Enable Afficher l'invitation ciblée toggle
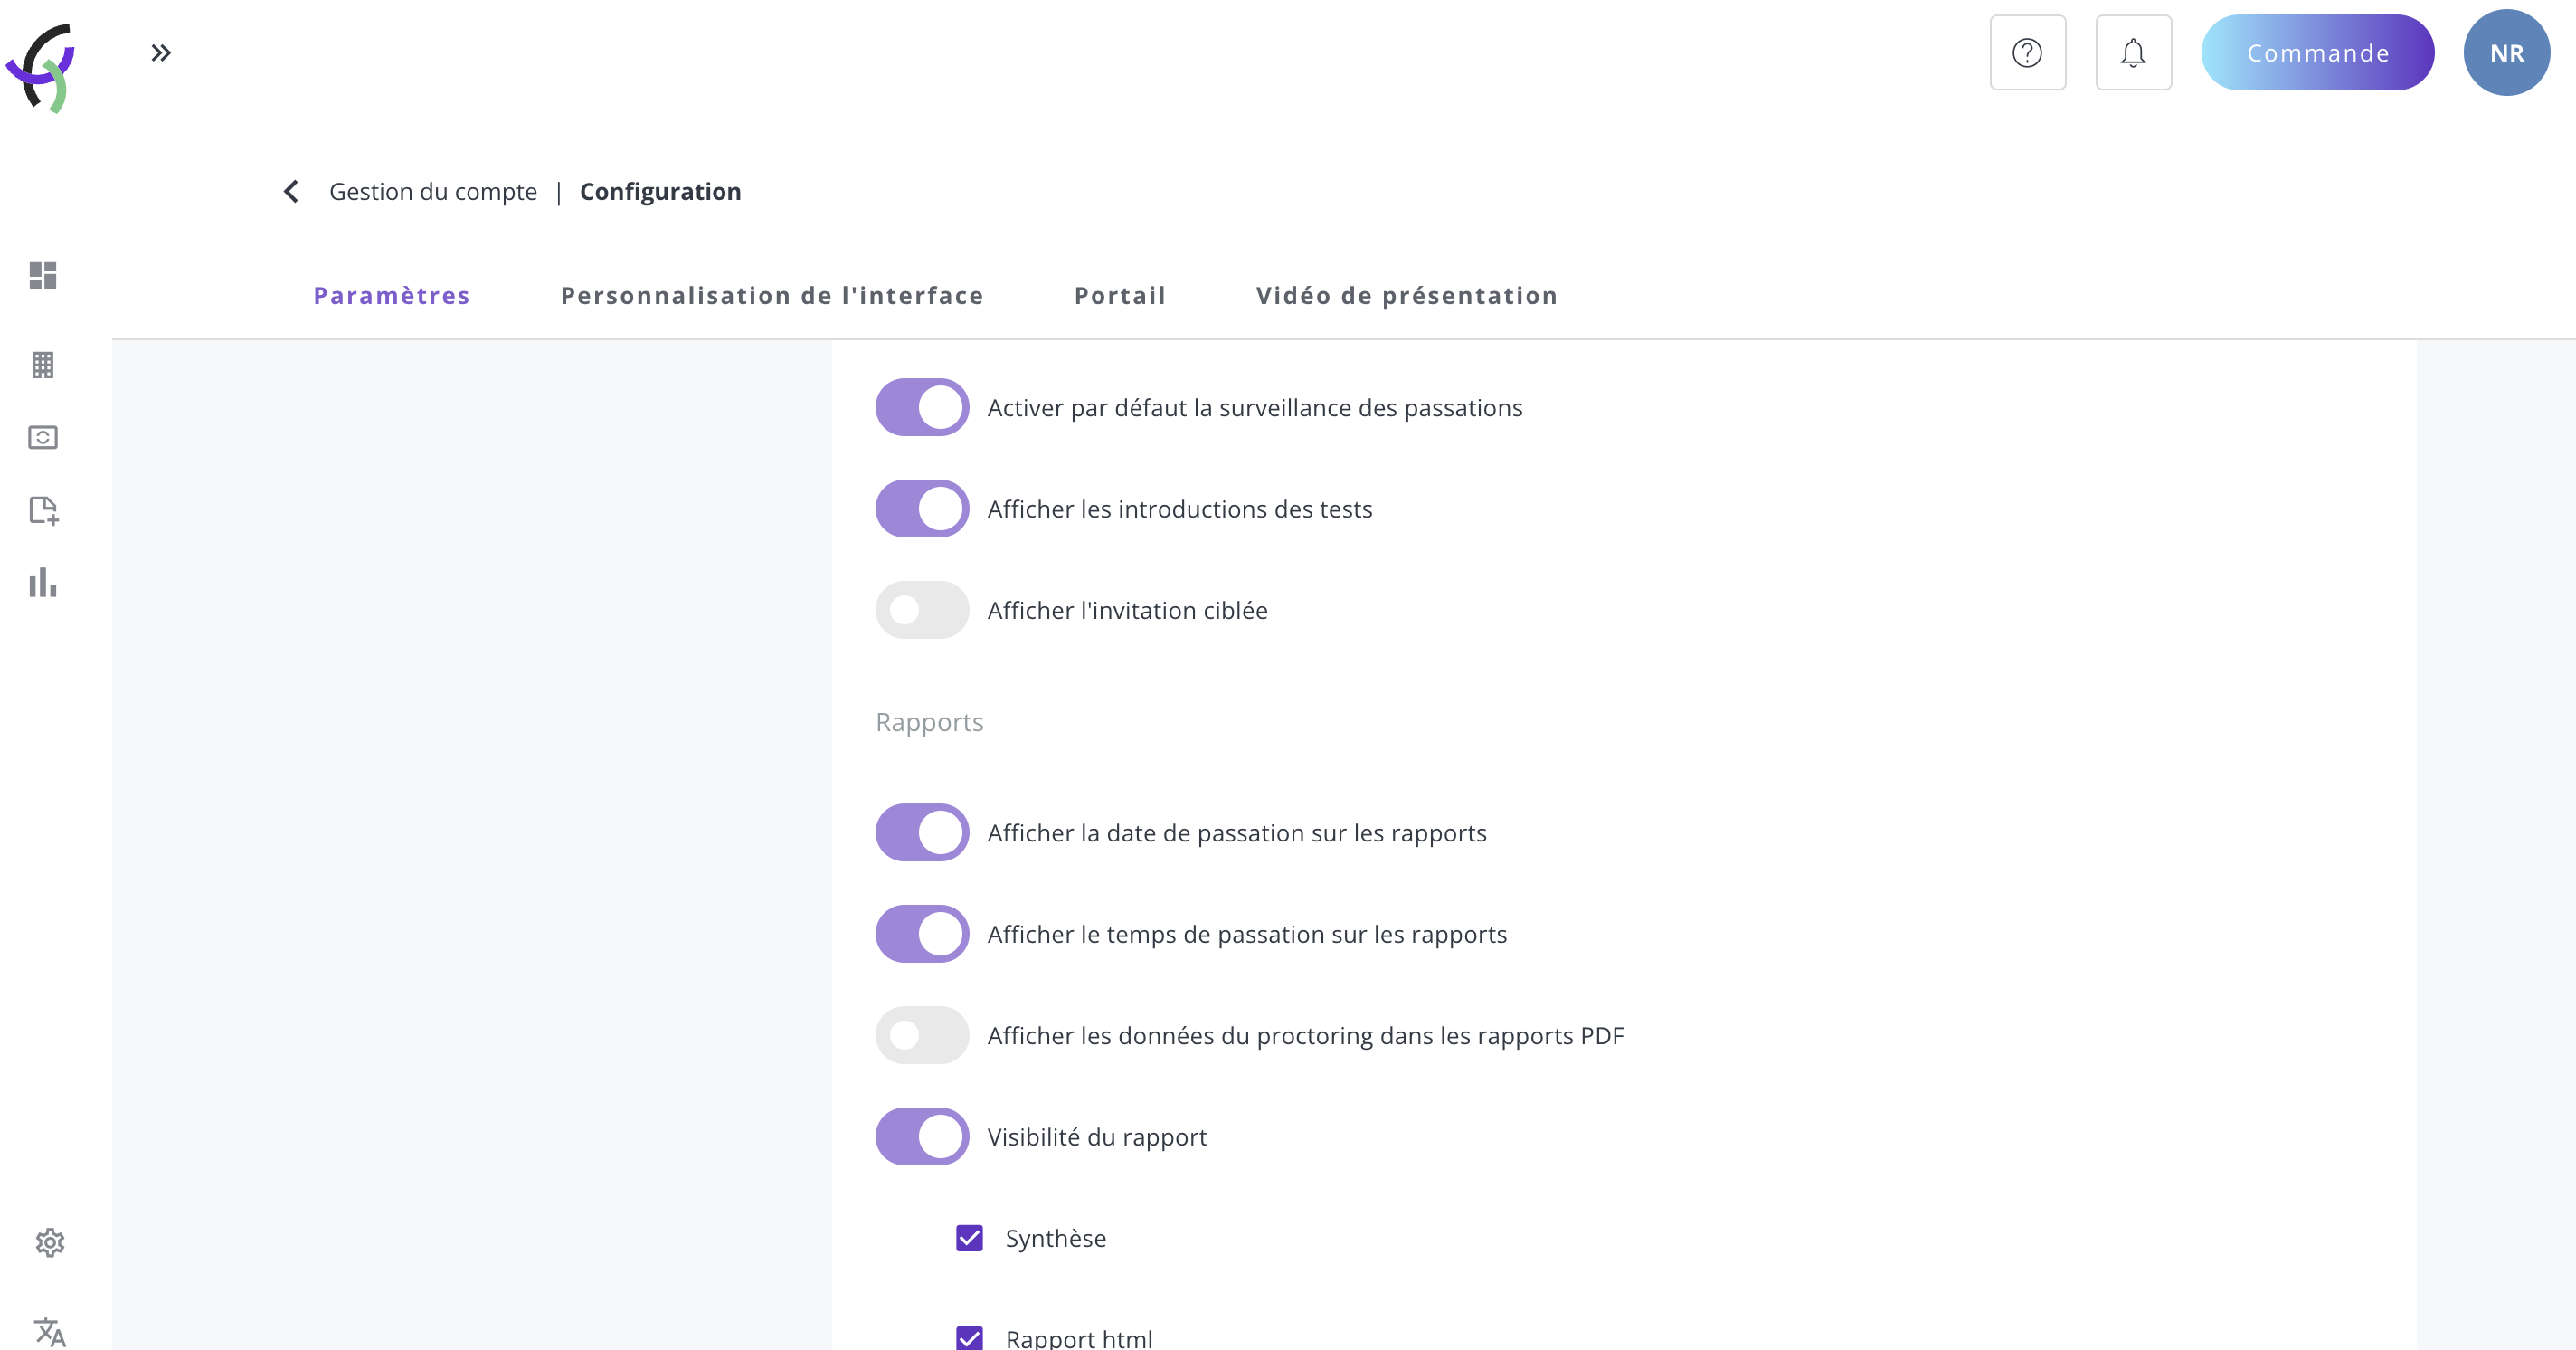 point(922,610)
